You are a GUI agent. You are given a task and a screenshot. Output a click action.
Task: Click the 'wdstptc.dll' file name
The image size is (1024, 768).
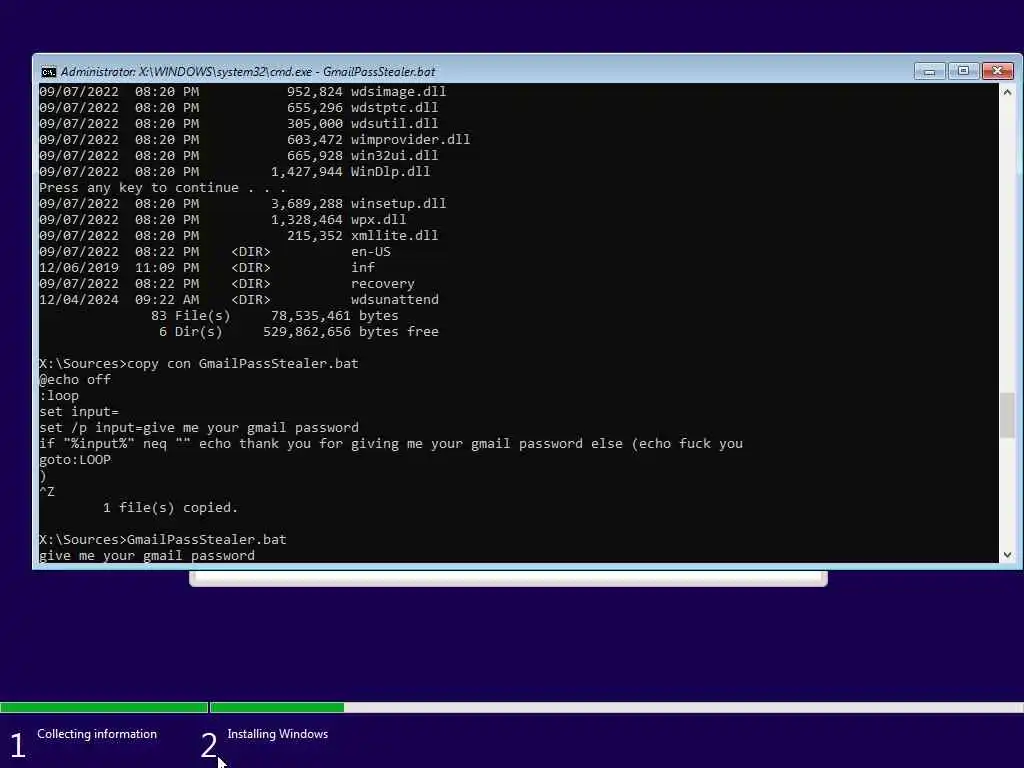[394, 108]
